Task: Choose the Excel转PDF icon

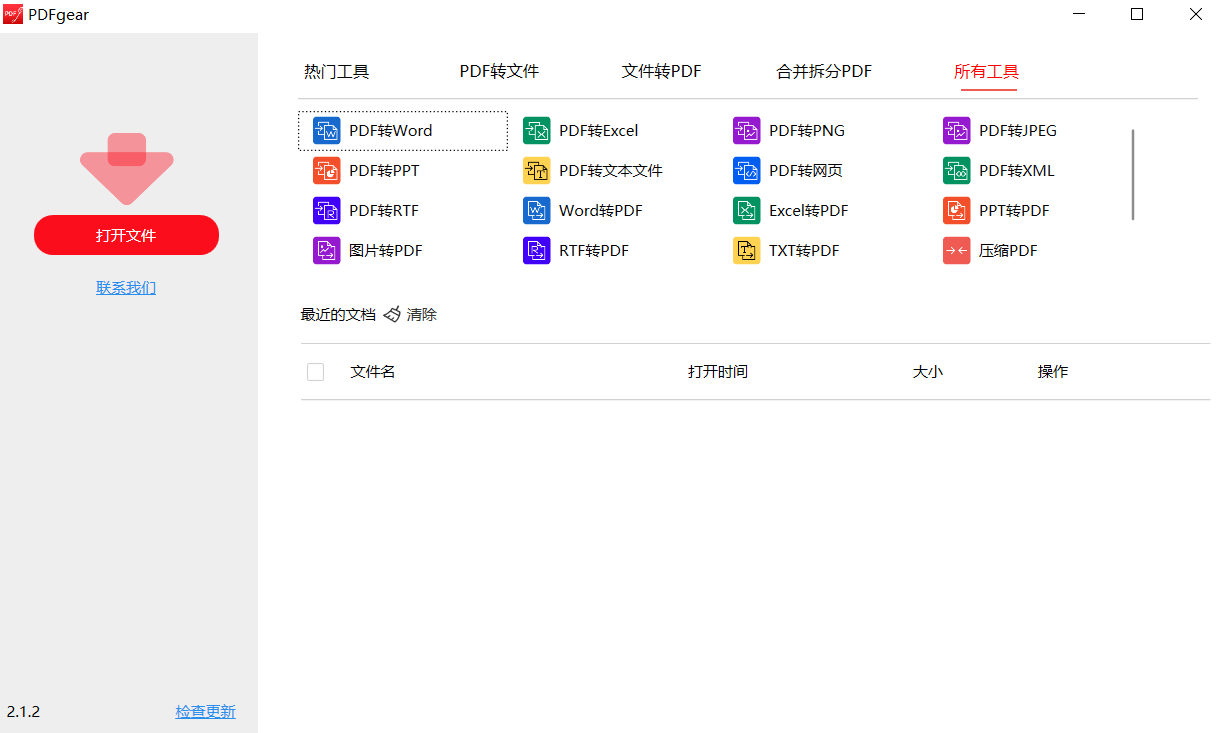Action: point(747,211)
